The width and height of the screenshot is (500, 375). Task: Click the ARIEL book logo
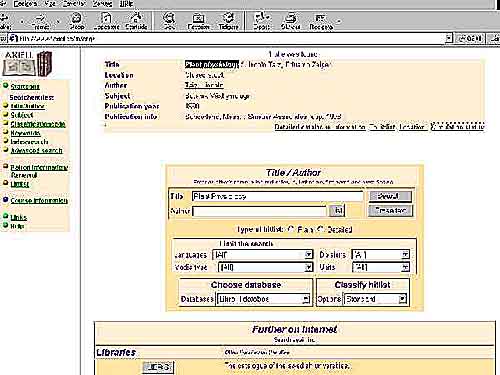[x=27, y=63]
